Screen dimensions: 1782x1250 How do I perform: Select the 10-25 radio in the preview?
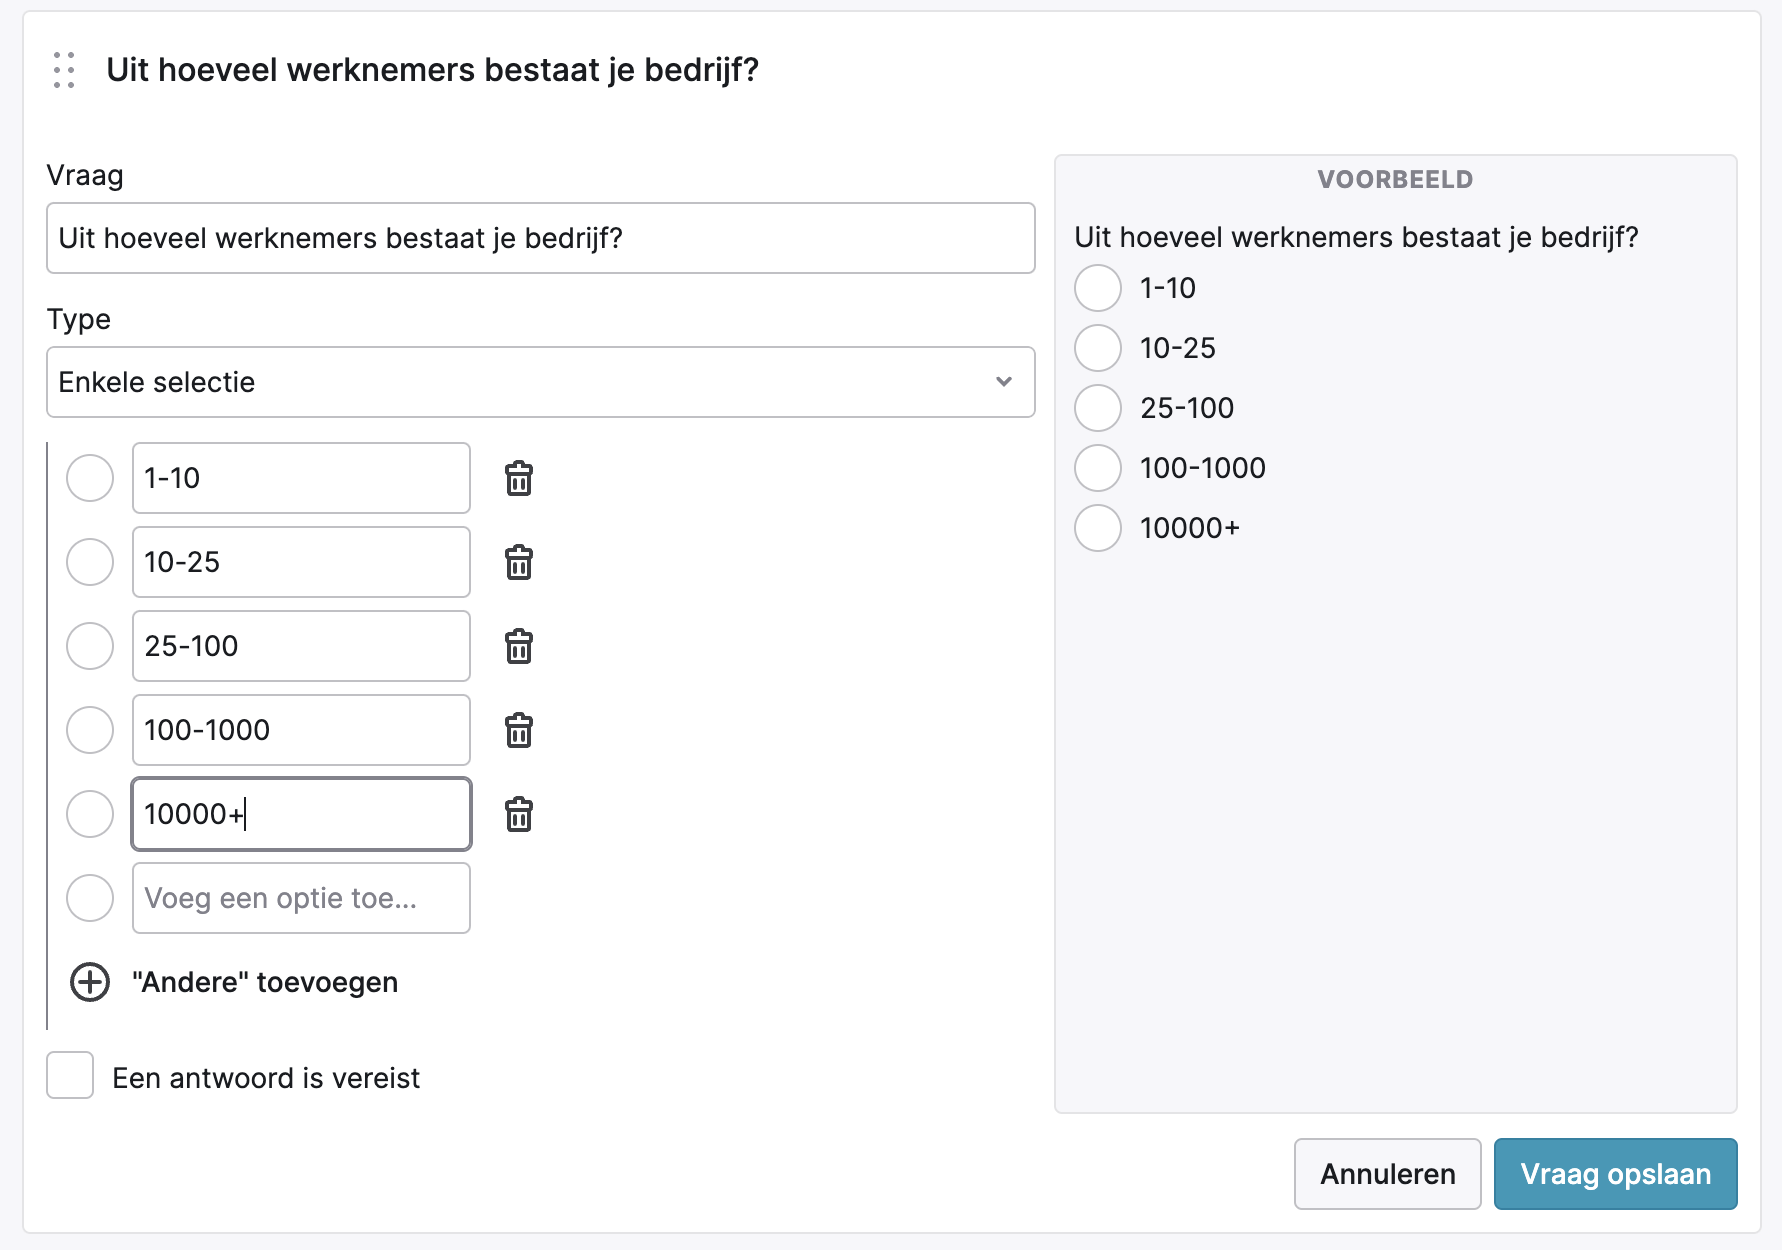[1098, 348]
